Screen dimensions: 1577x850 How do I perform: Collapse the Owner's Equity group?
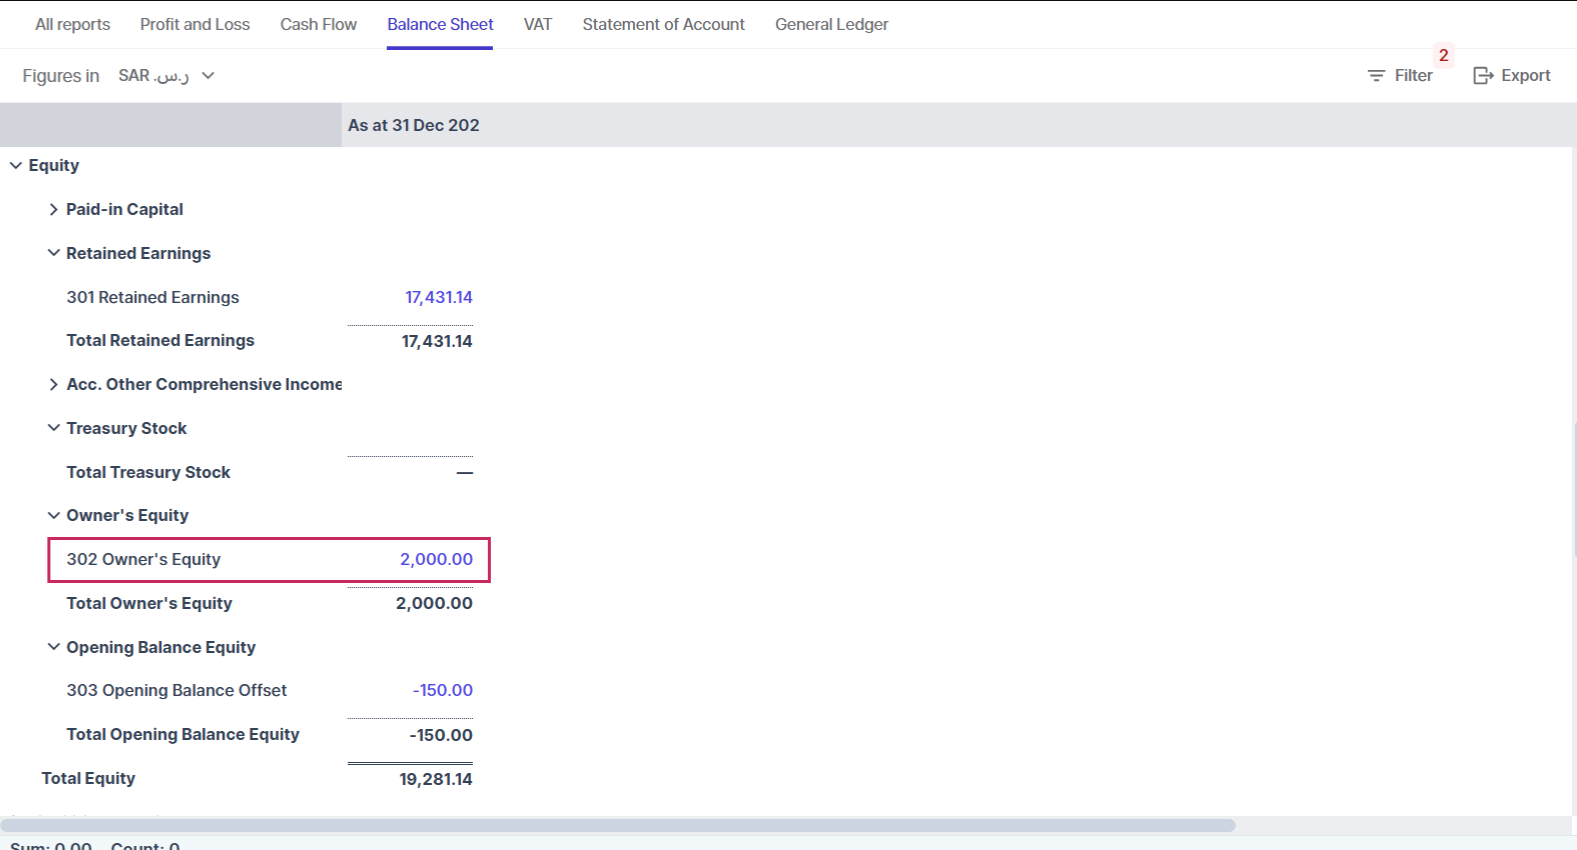point(53,515)
